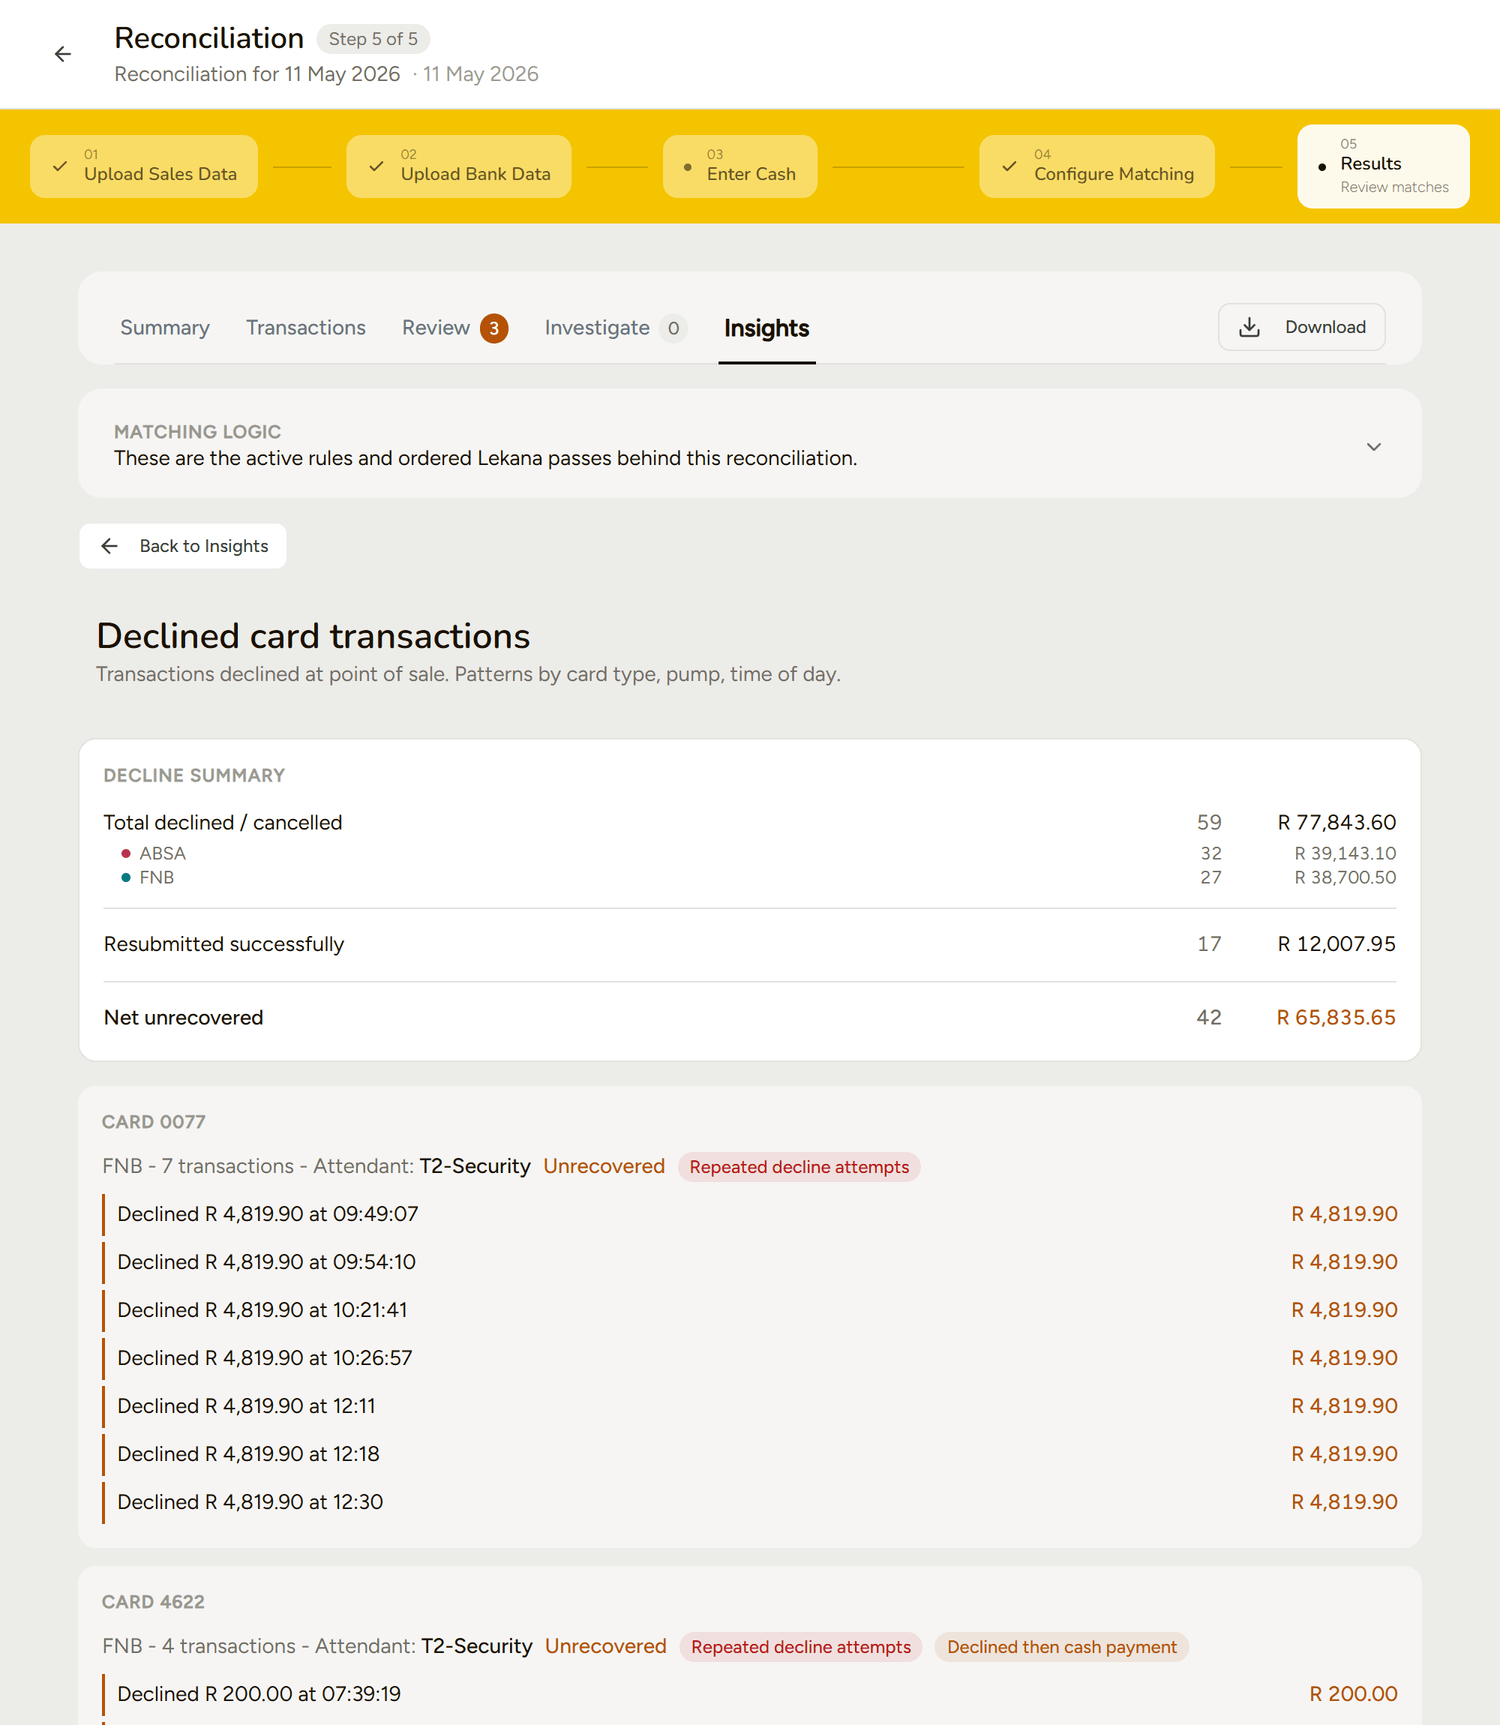Click the Investigate count badge 0

[674, 328]
